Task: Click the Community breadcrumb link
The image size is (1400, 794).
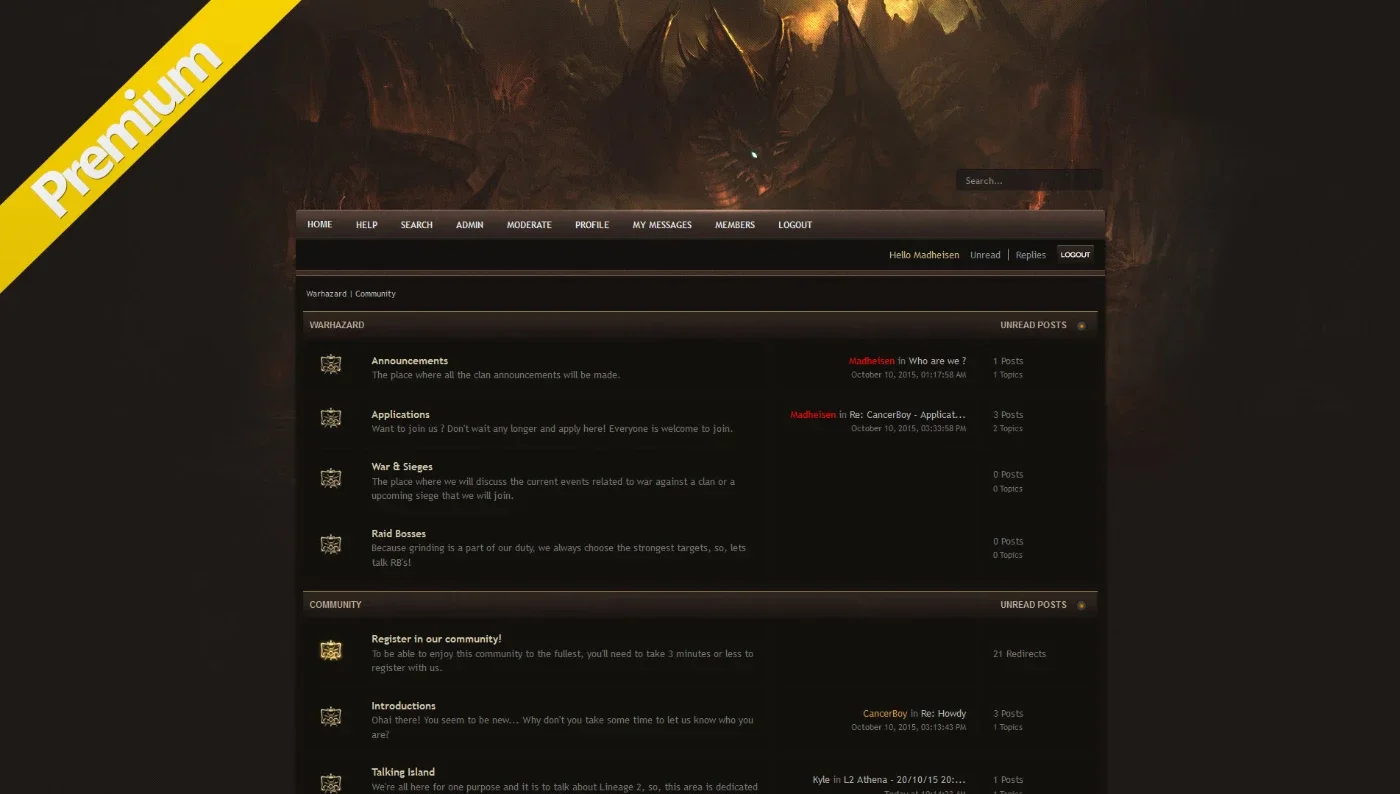Action: pyautogui.click(x=376, y=294)
